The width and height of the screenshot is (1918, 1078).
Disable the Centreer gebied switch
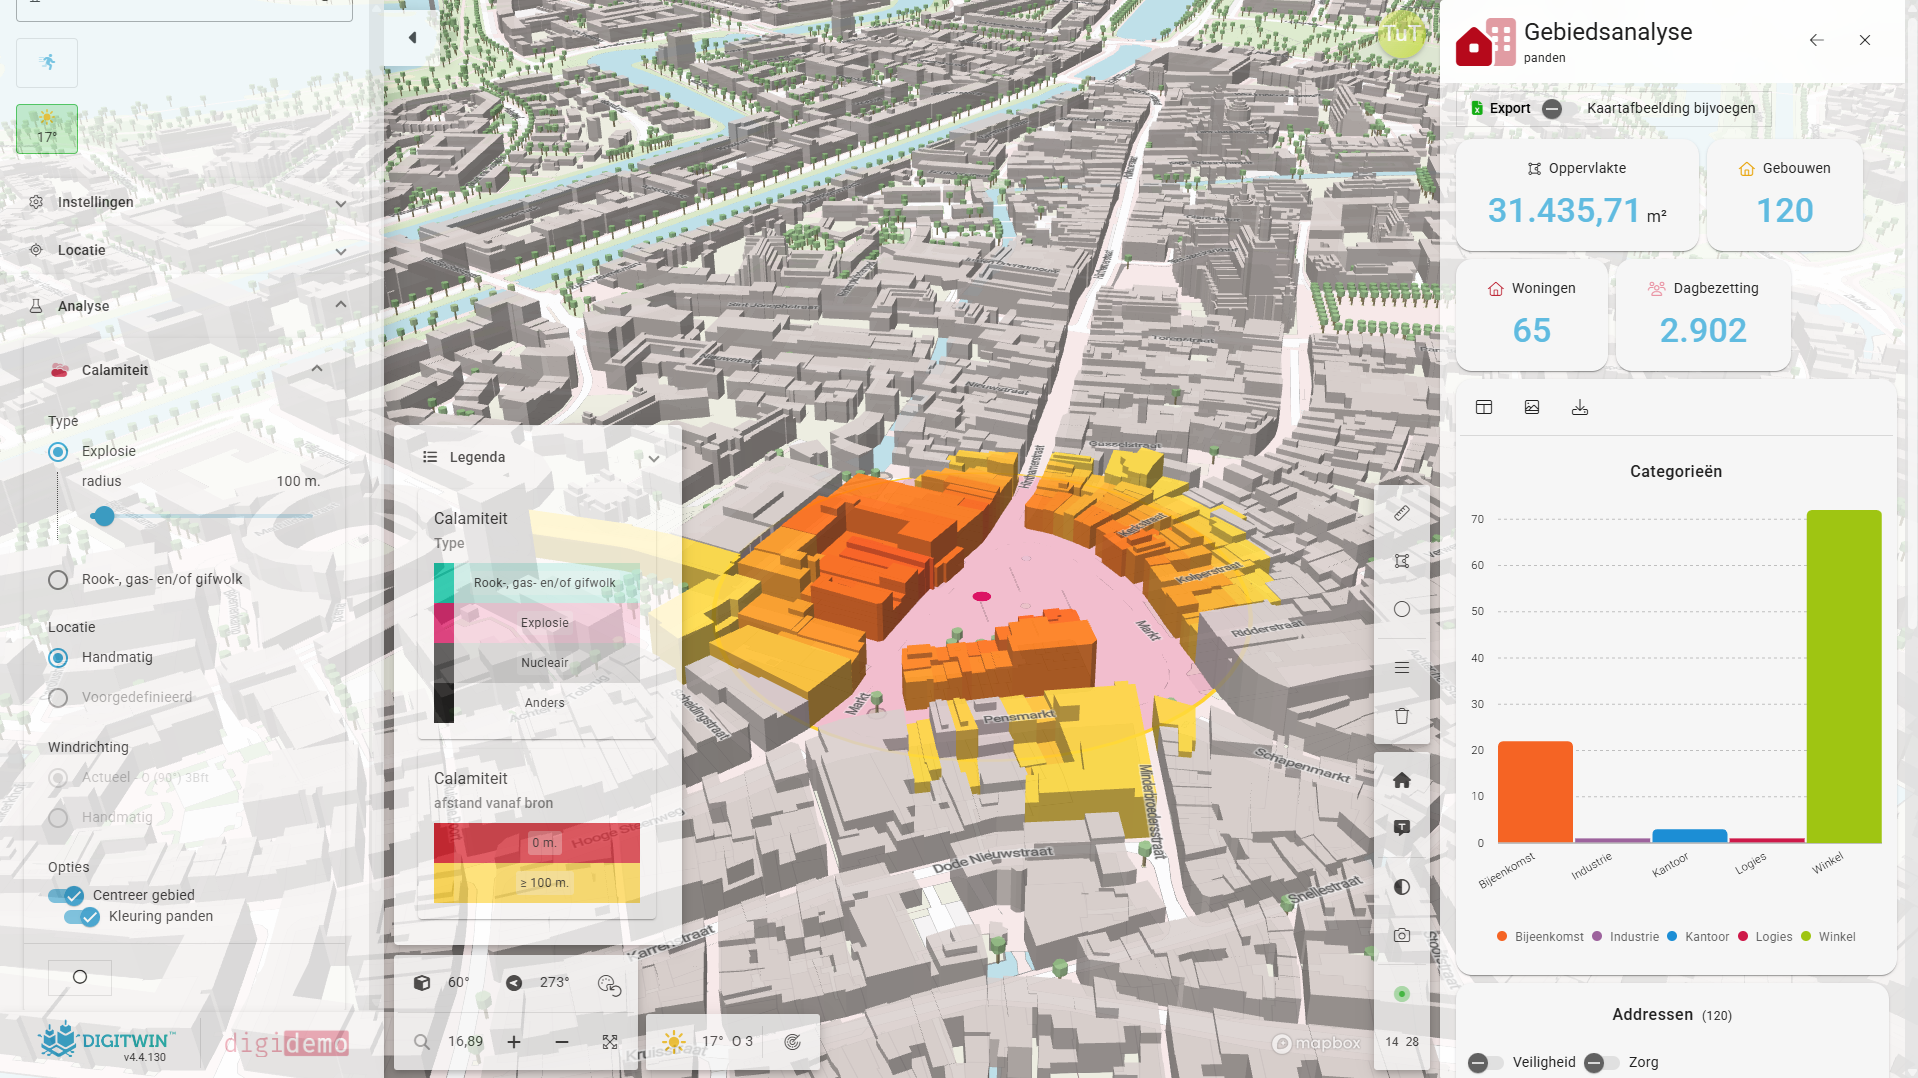66,895
